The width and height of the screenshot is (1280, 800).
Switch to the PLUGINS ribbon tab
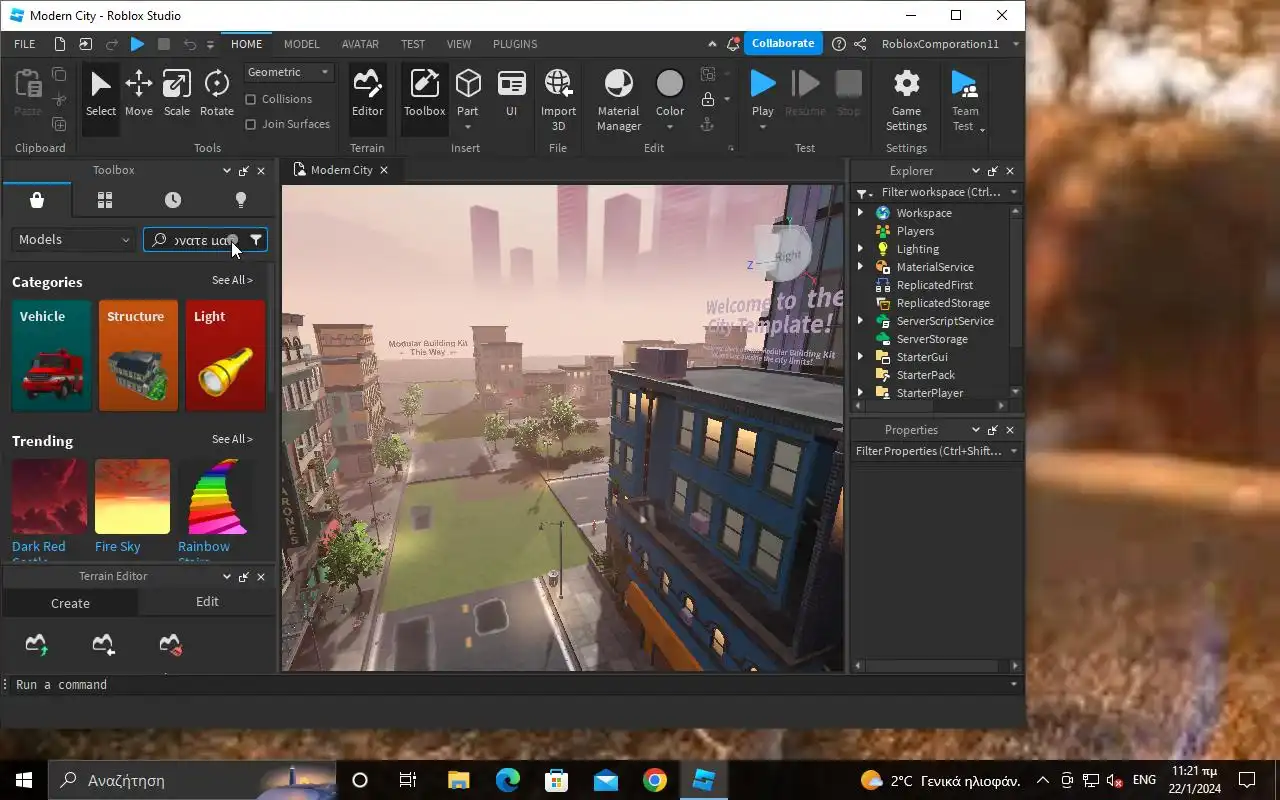click(515, 44)
